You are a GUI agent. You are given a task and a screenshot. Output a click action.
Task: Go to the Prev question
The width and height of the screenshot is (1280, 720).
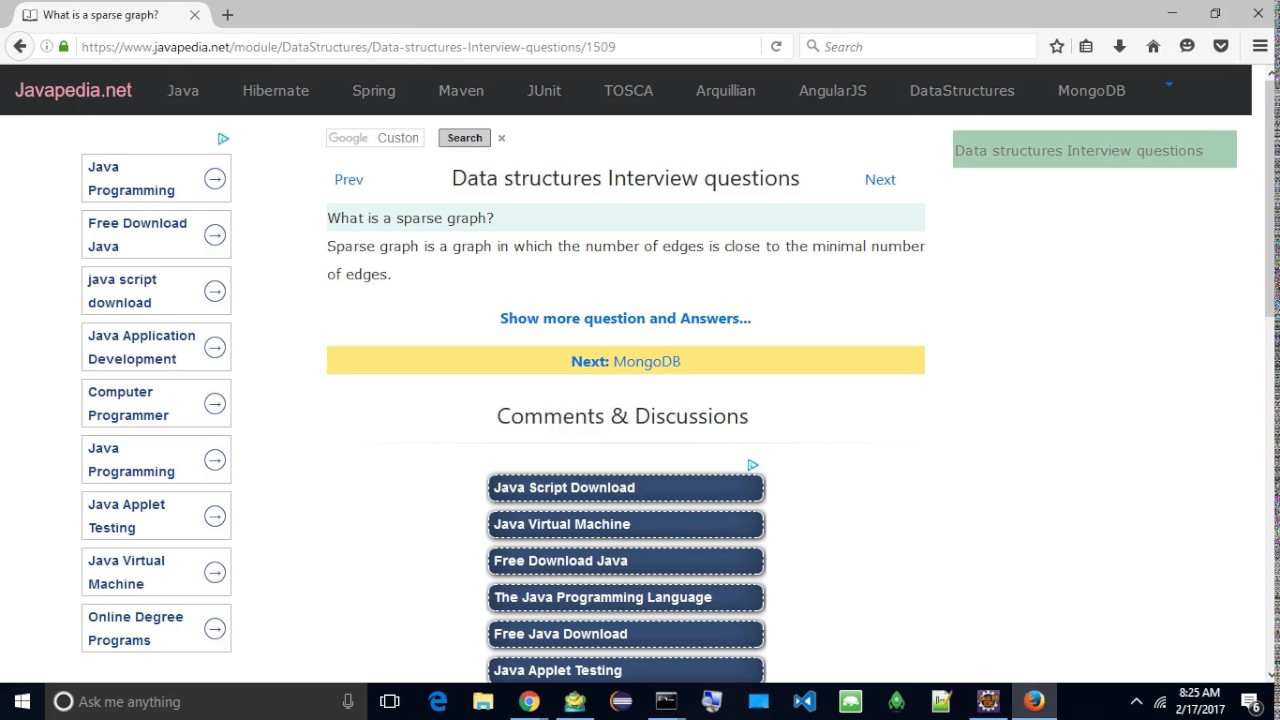point(349,180)
